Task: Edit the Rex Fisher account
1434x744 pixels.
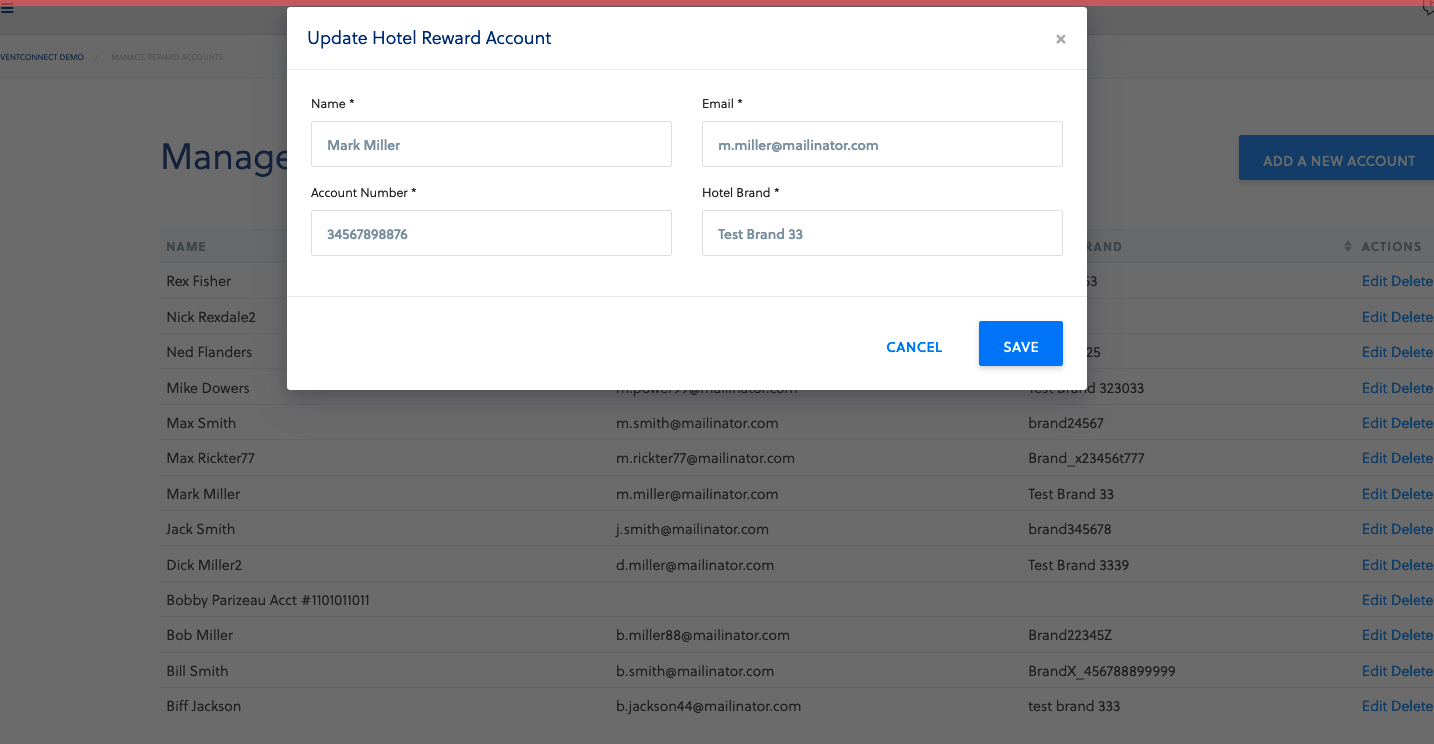Action: 1374,281
